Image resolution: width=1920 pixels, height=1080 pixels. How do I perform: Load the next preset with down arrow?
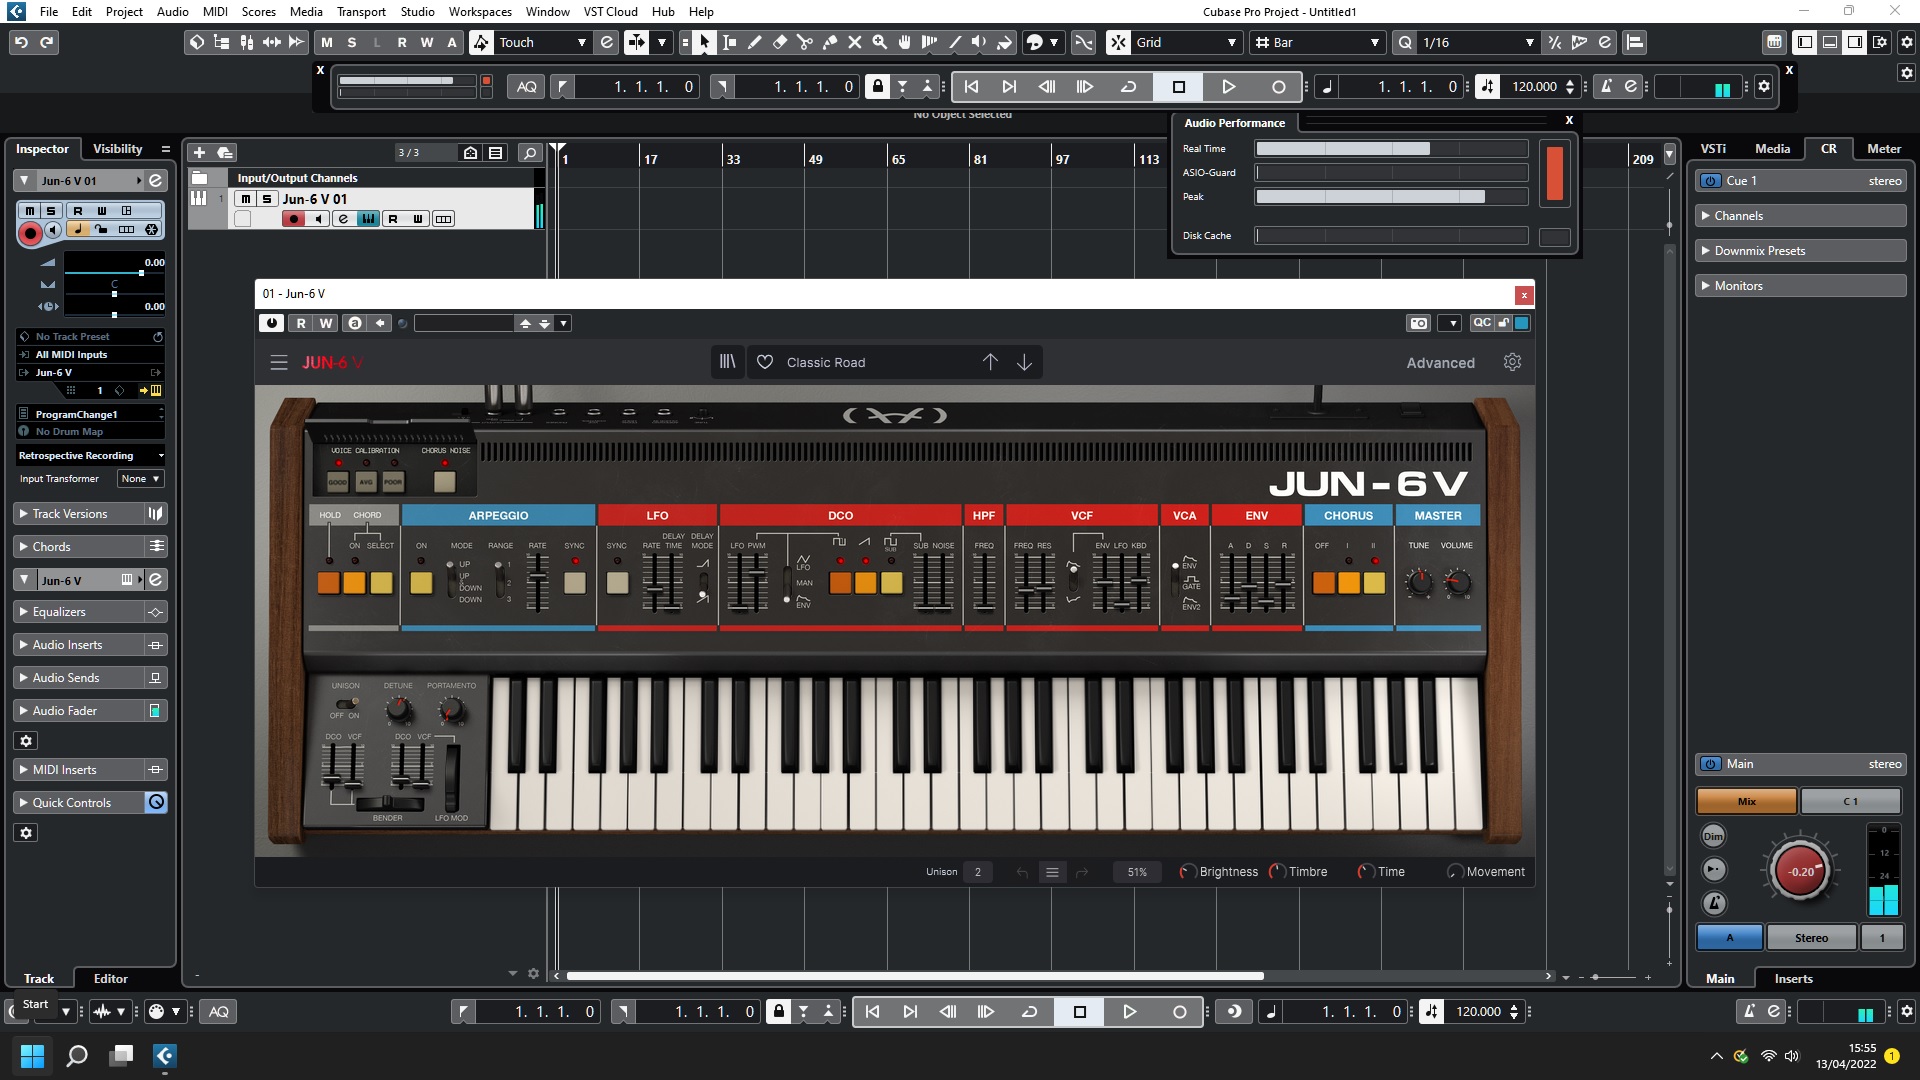point(1025,362)
